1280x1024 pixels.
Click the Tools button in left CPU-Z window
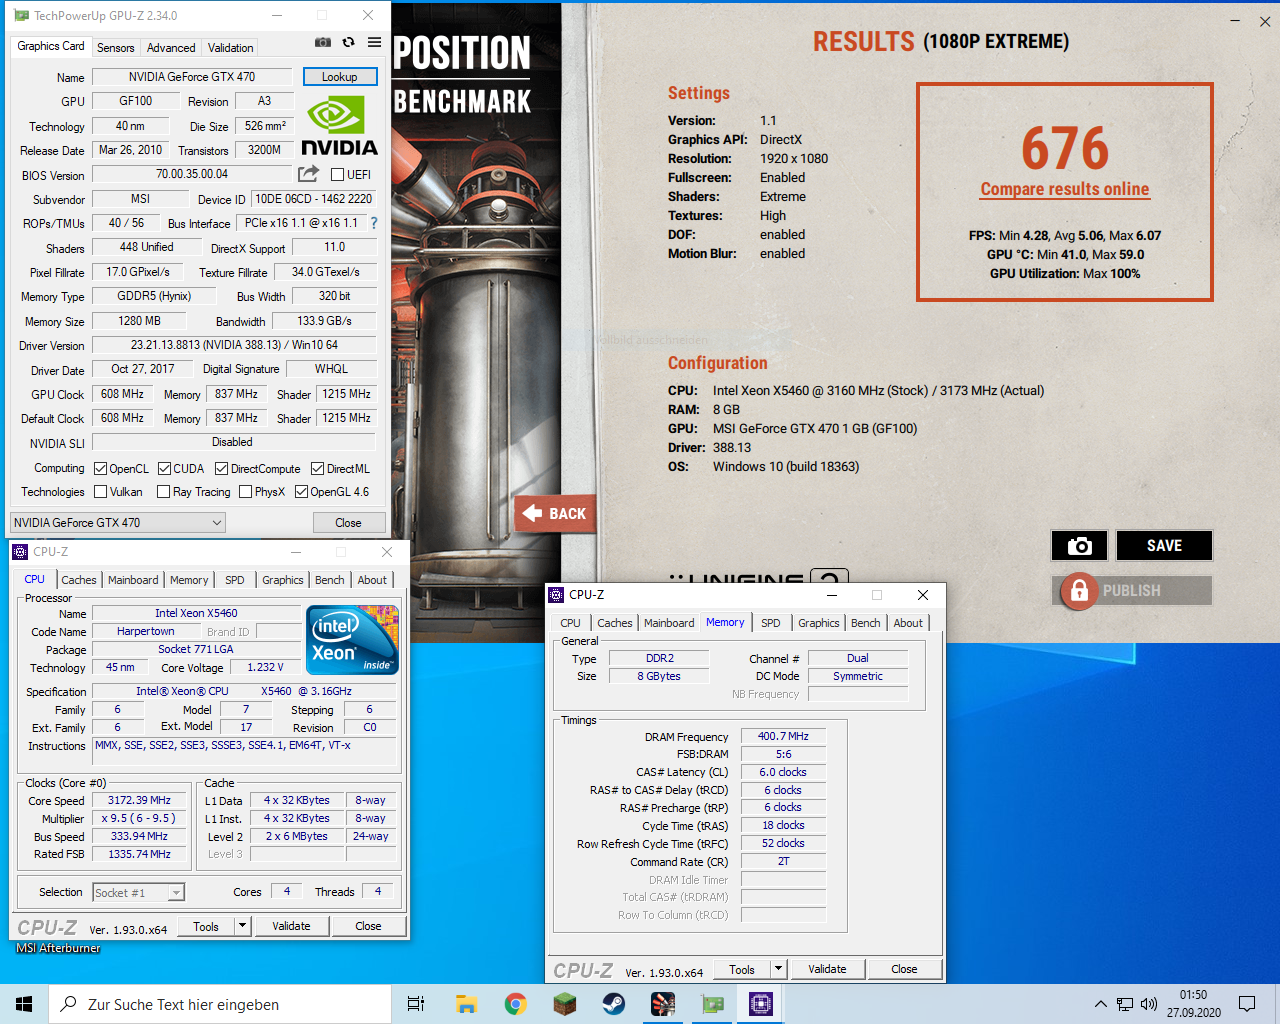206,926
